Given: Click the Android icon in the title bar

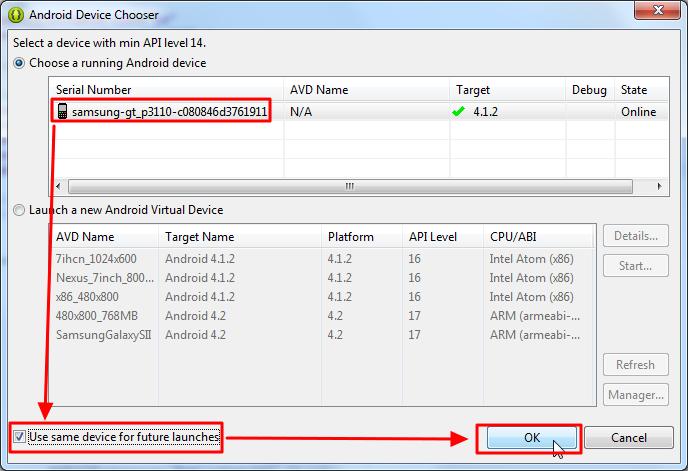Looking at the screenshot, I should click(x=15, y=14).
